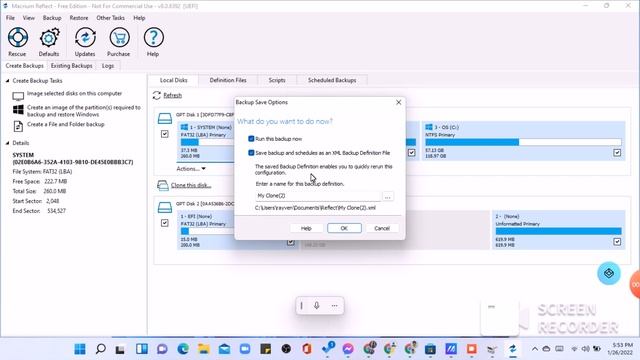Image resolution: width=640 pixels, height=360 pixels.
Task: Switch to the Scheduled Backups tab
Action: pos(332,80)
